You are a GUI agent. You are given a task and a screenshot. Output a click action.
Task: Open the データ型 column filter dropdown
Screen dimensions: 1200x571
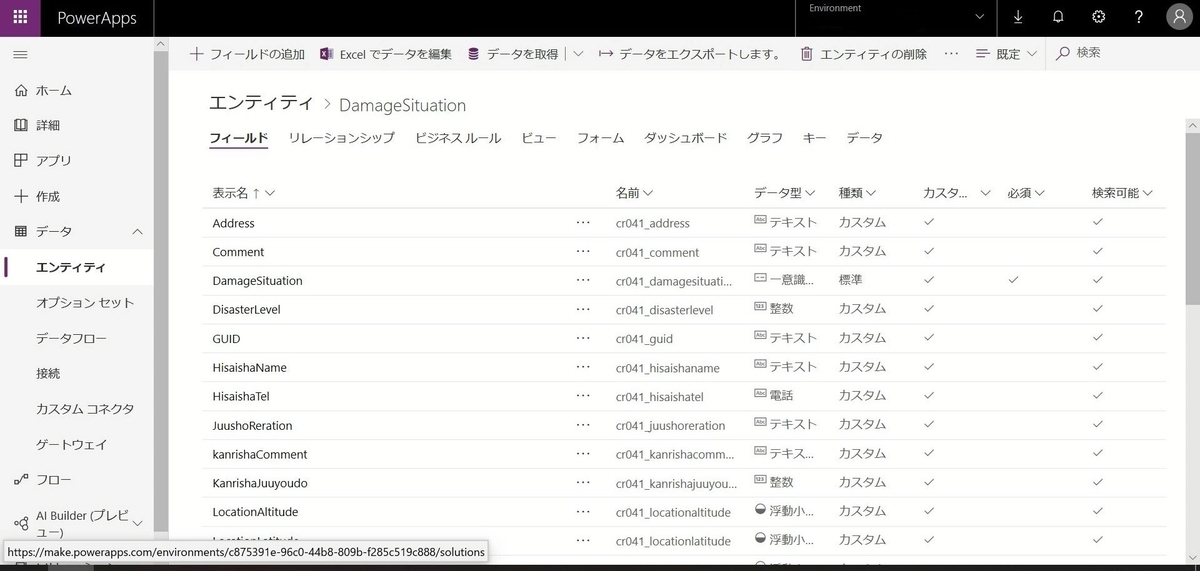click(x=784, y=193)
